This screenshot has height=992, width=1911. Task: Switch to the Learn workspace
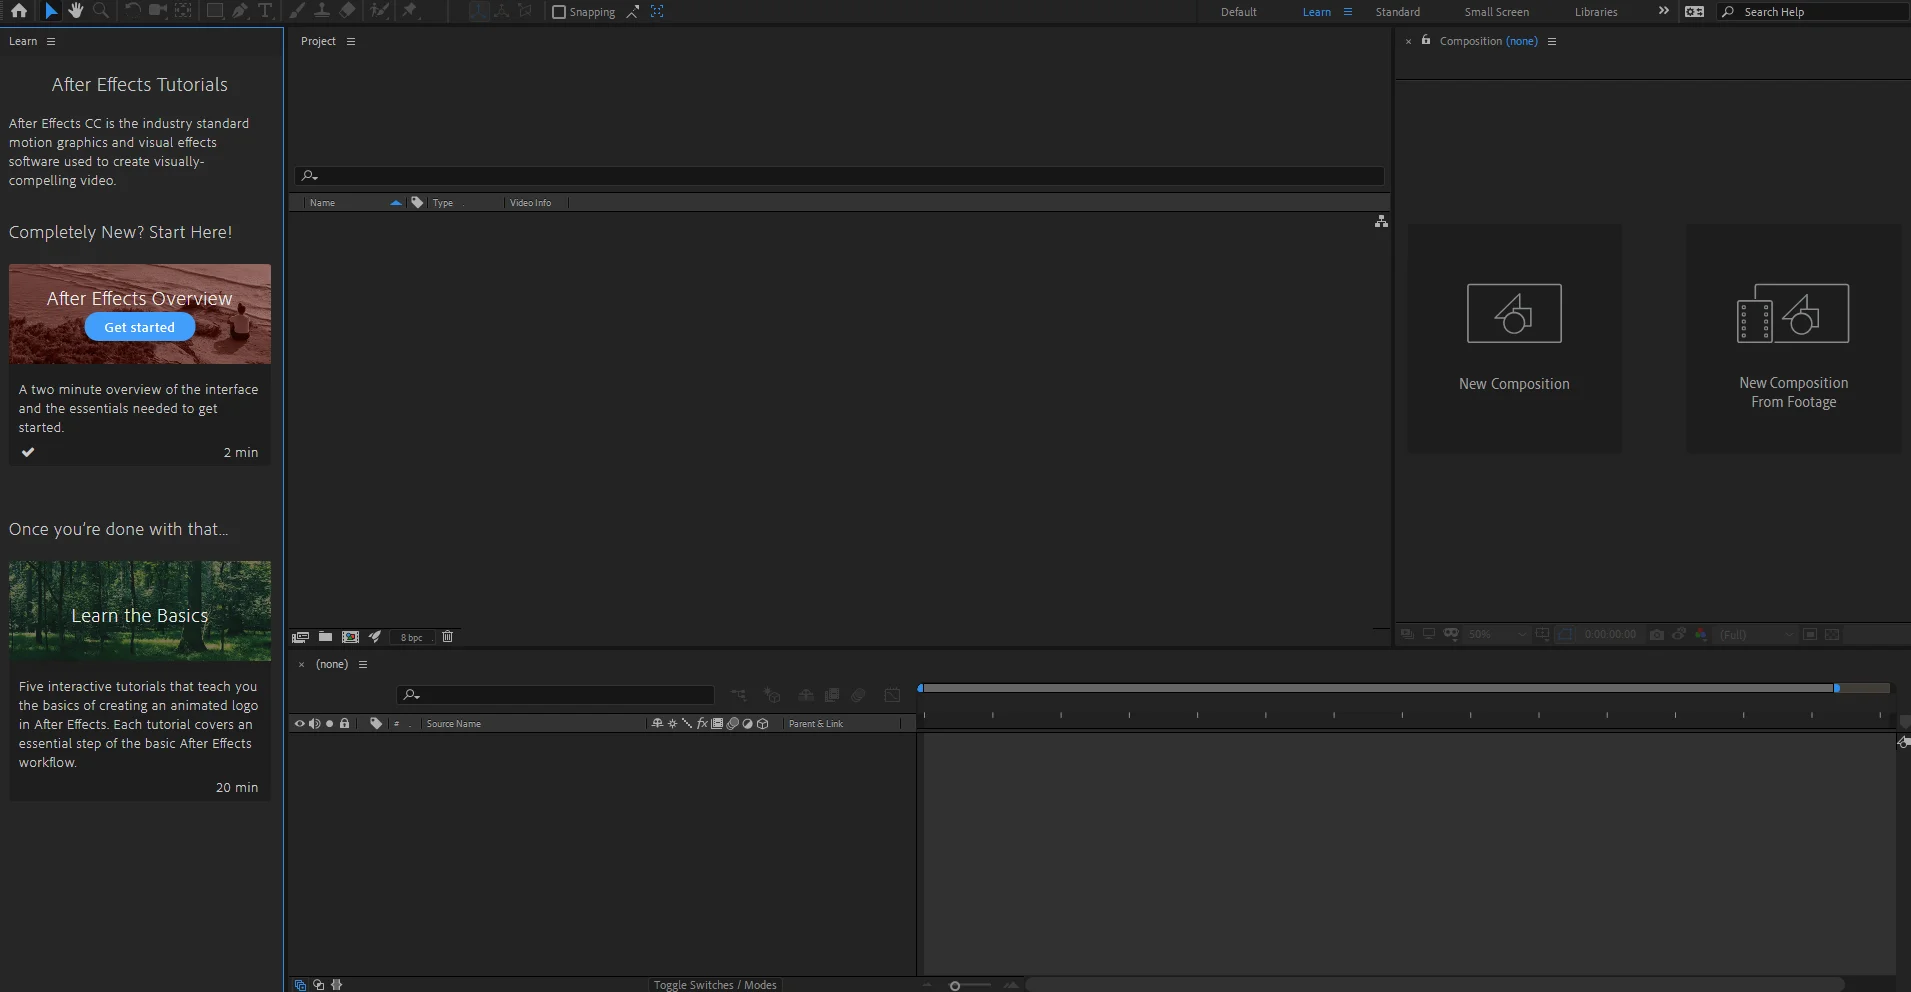click(x=1315, y=11)
